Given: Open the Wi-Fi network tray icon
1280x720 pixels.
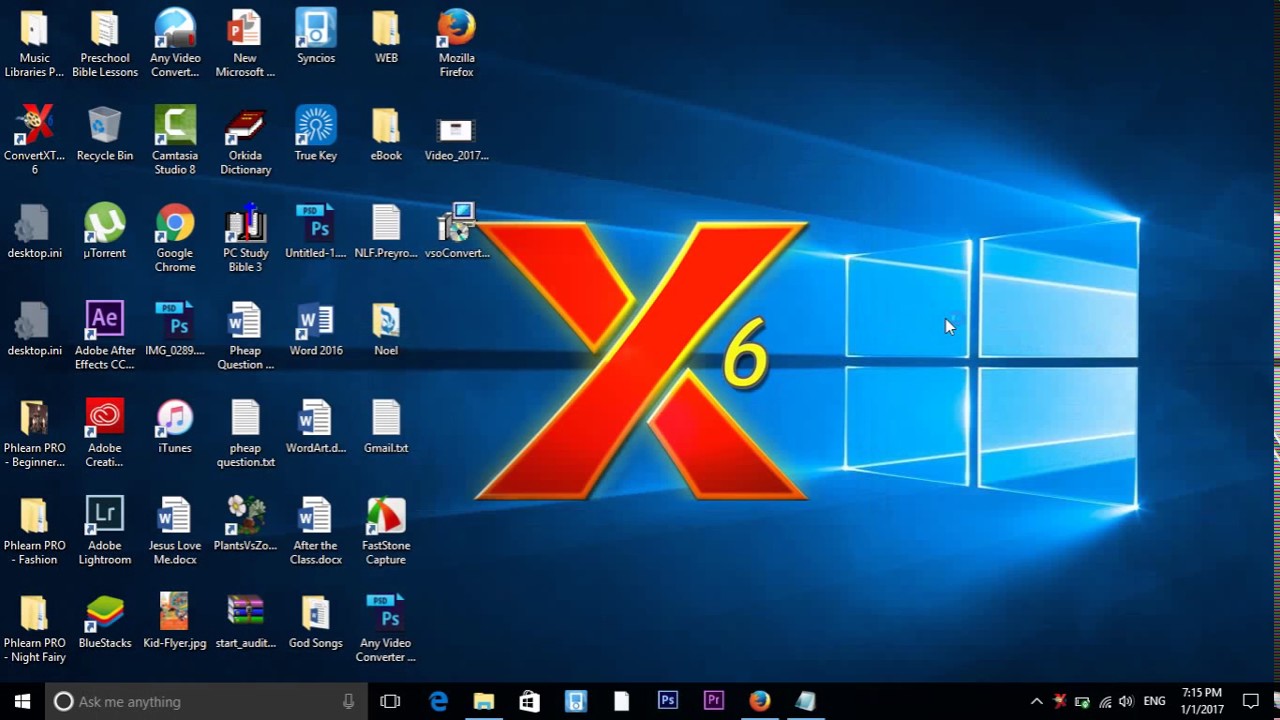Looking at the screenshot, I should tap(1105, 701).
